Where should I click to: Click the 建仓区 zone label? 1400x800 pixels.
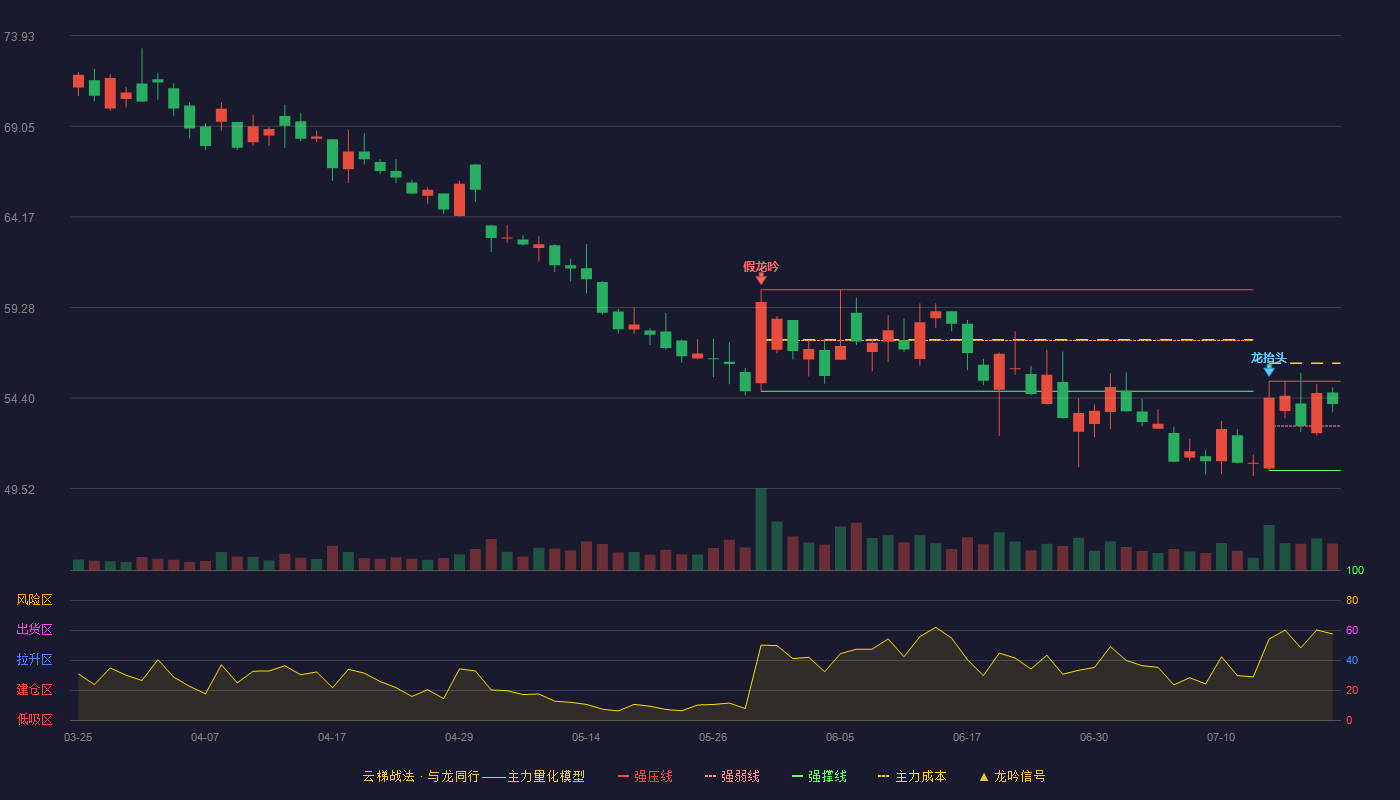tap(34, 690)
